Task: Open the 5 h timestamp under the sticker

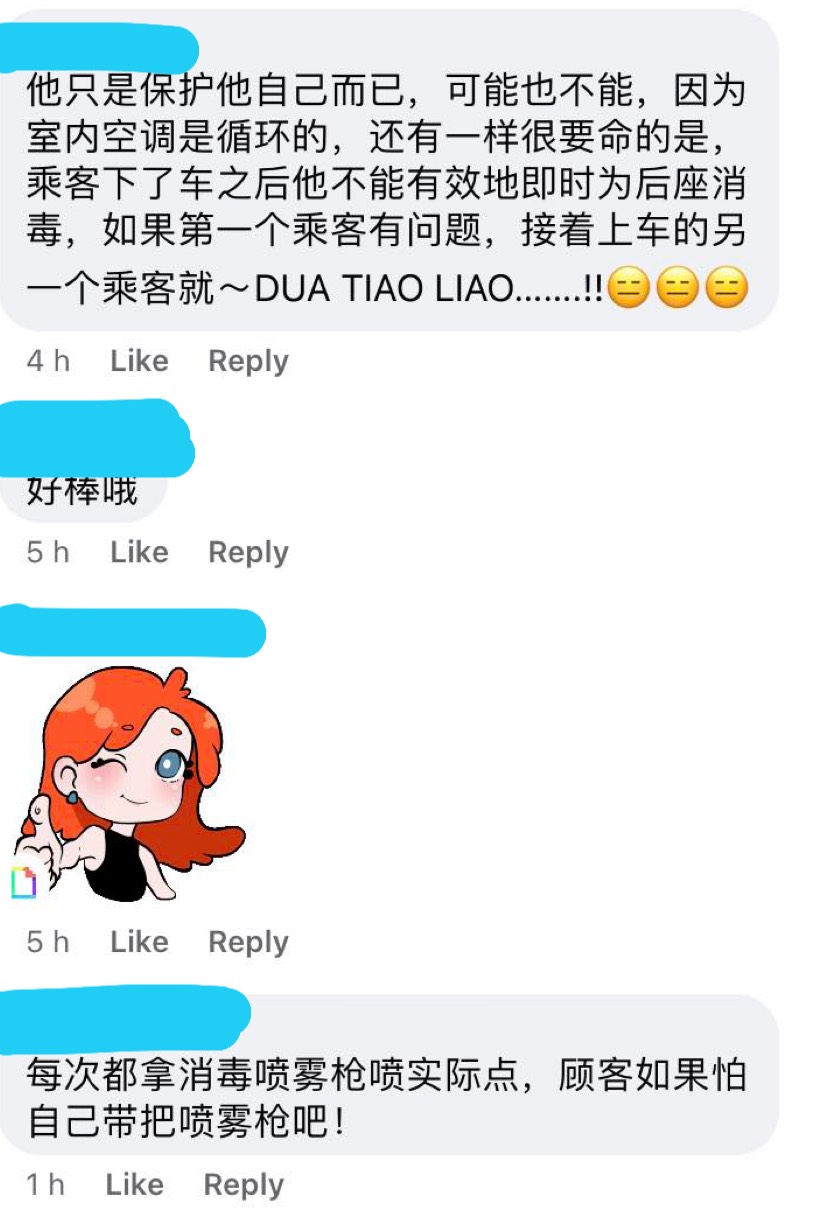Action: click(48, 942)
